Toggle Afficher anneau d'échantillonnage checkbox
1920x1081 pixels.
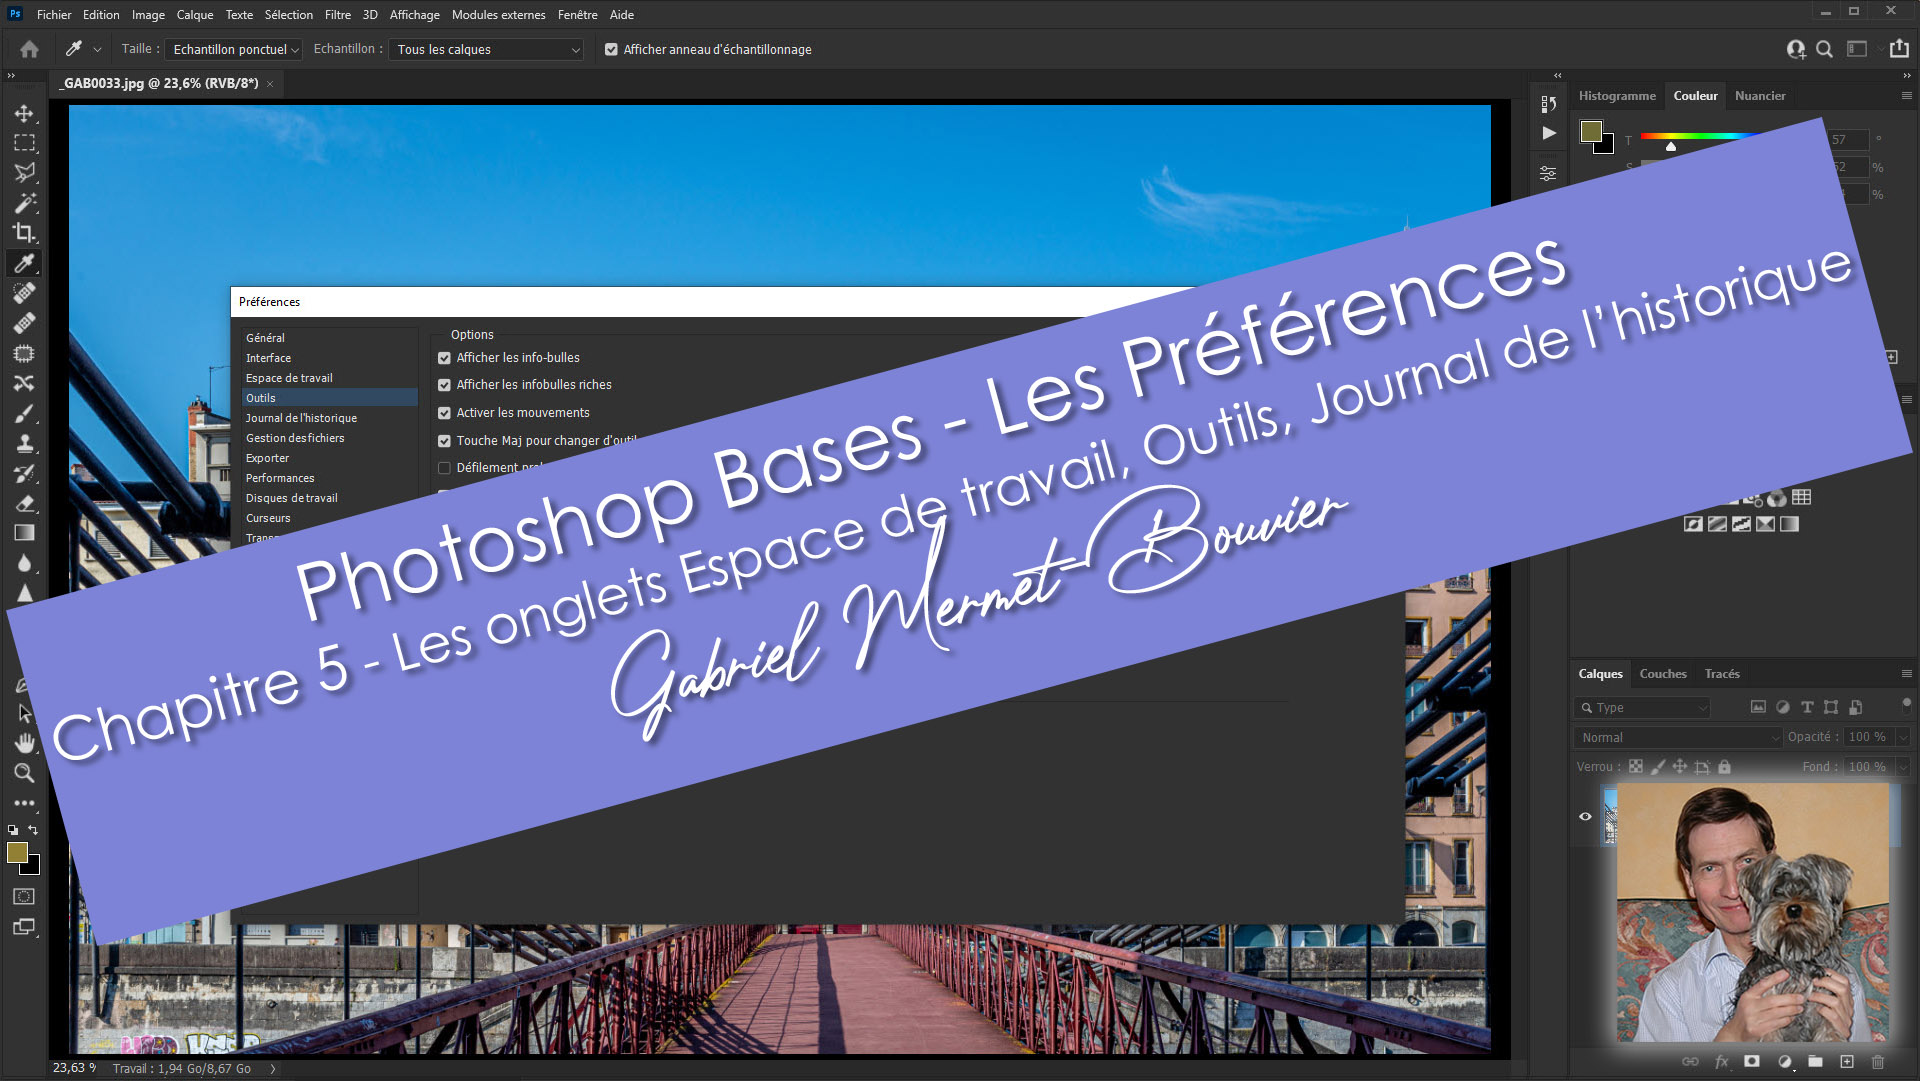611,49
